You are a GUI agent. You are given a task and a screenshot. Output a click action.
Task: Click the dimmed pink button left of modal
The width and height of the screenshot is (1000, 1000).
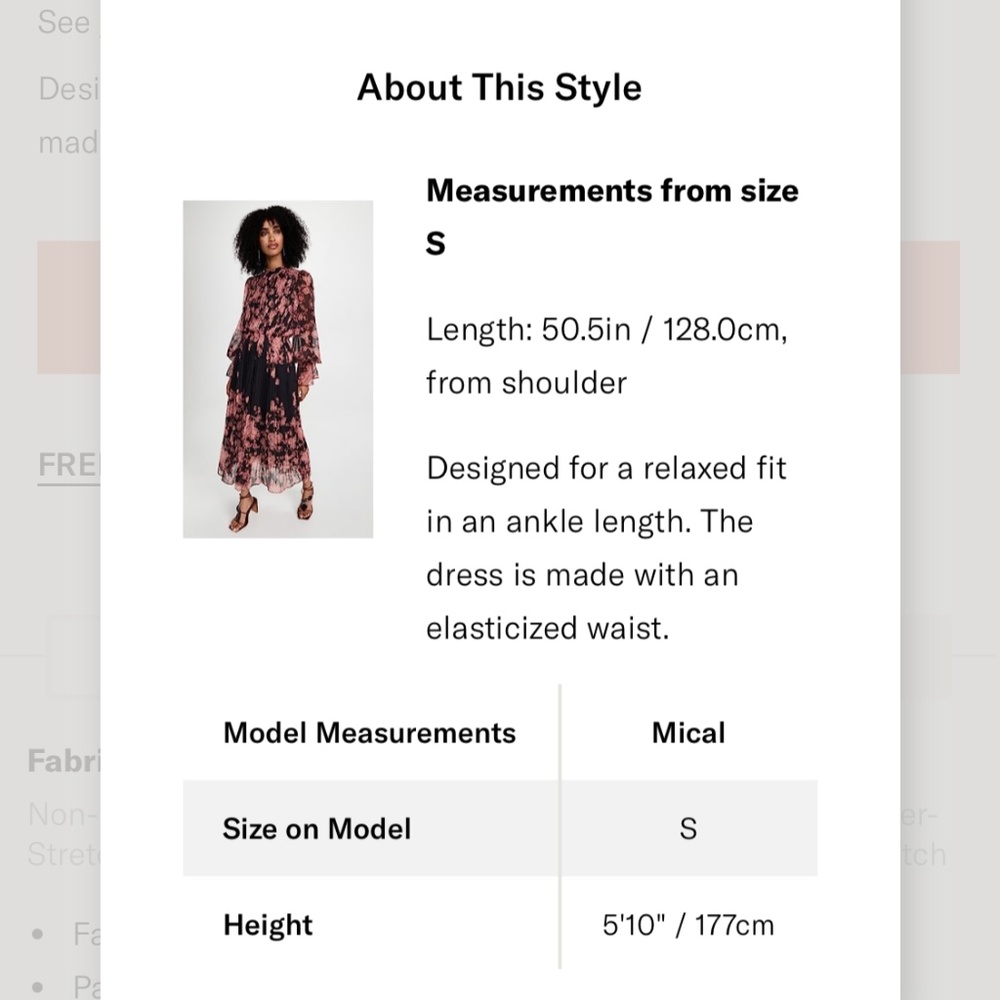68,307
